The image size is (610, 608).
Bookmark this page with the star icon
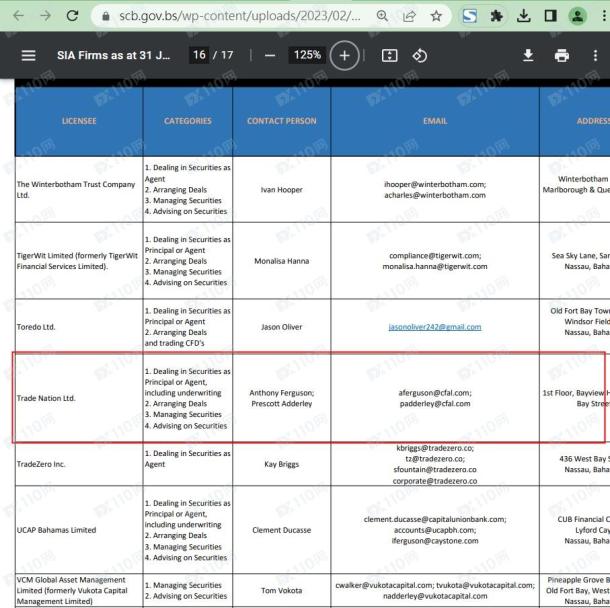pos(436,16)
